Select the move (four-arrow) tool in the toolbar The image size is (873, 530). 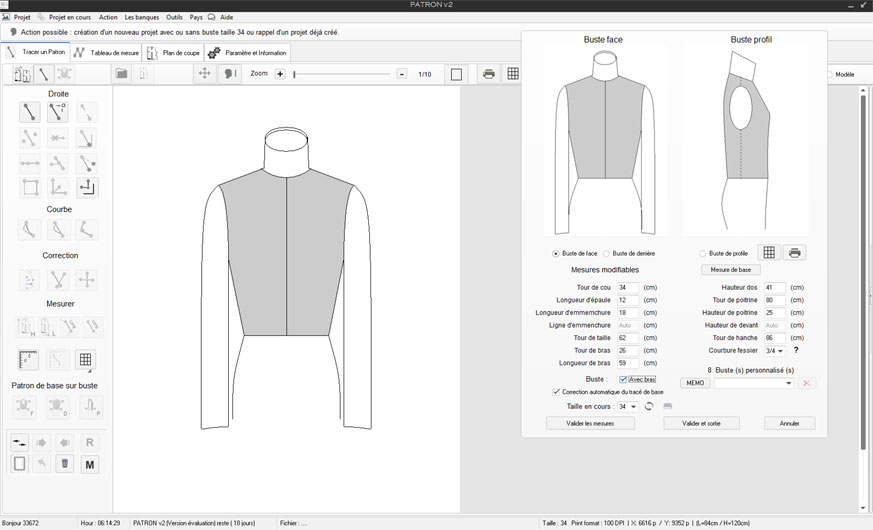pos(204,74)
